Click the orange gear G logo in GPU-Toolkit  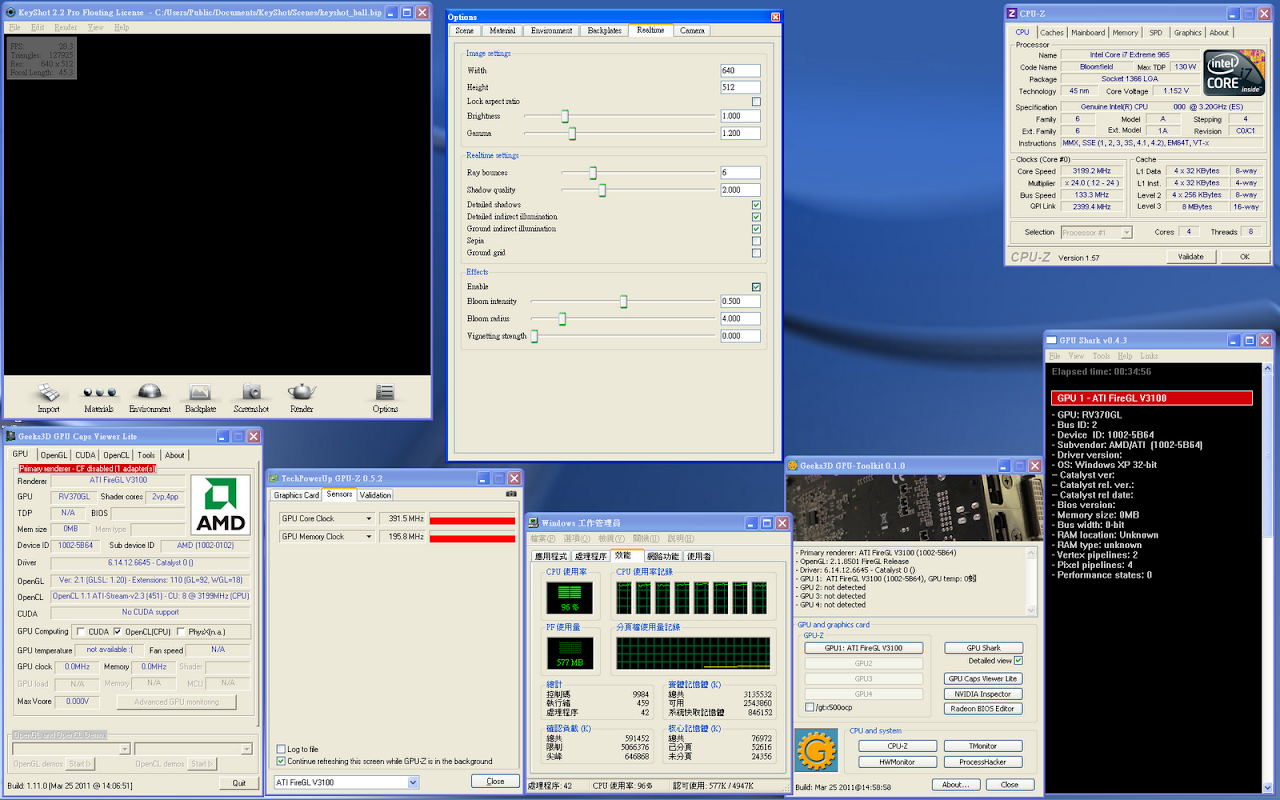(816, 750)
